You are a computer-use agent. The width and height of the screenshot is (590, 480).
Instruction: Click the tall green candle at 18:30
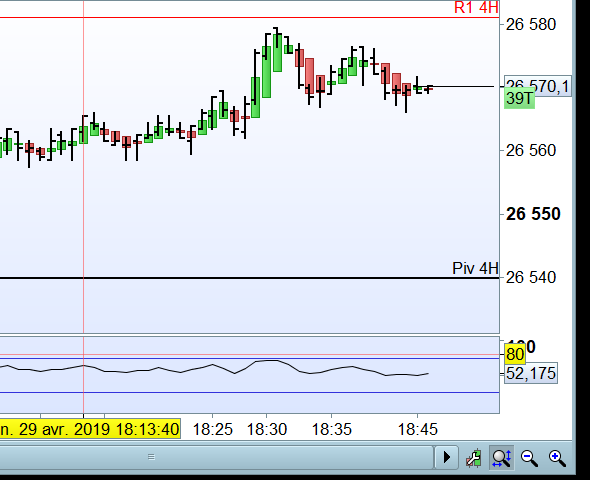[266, 72]
